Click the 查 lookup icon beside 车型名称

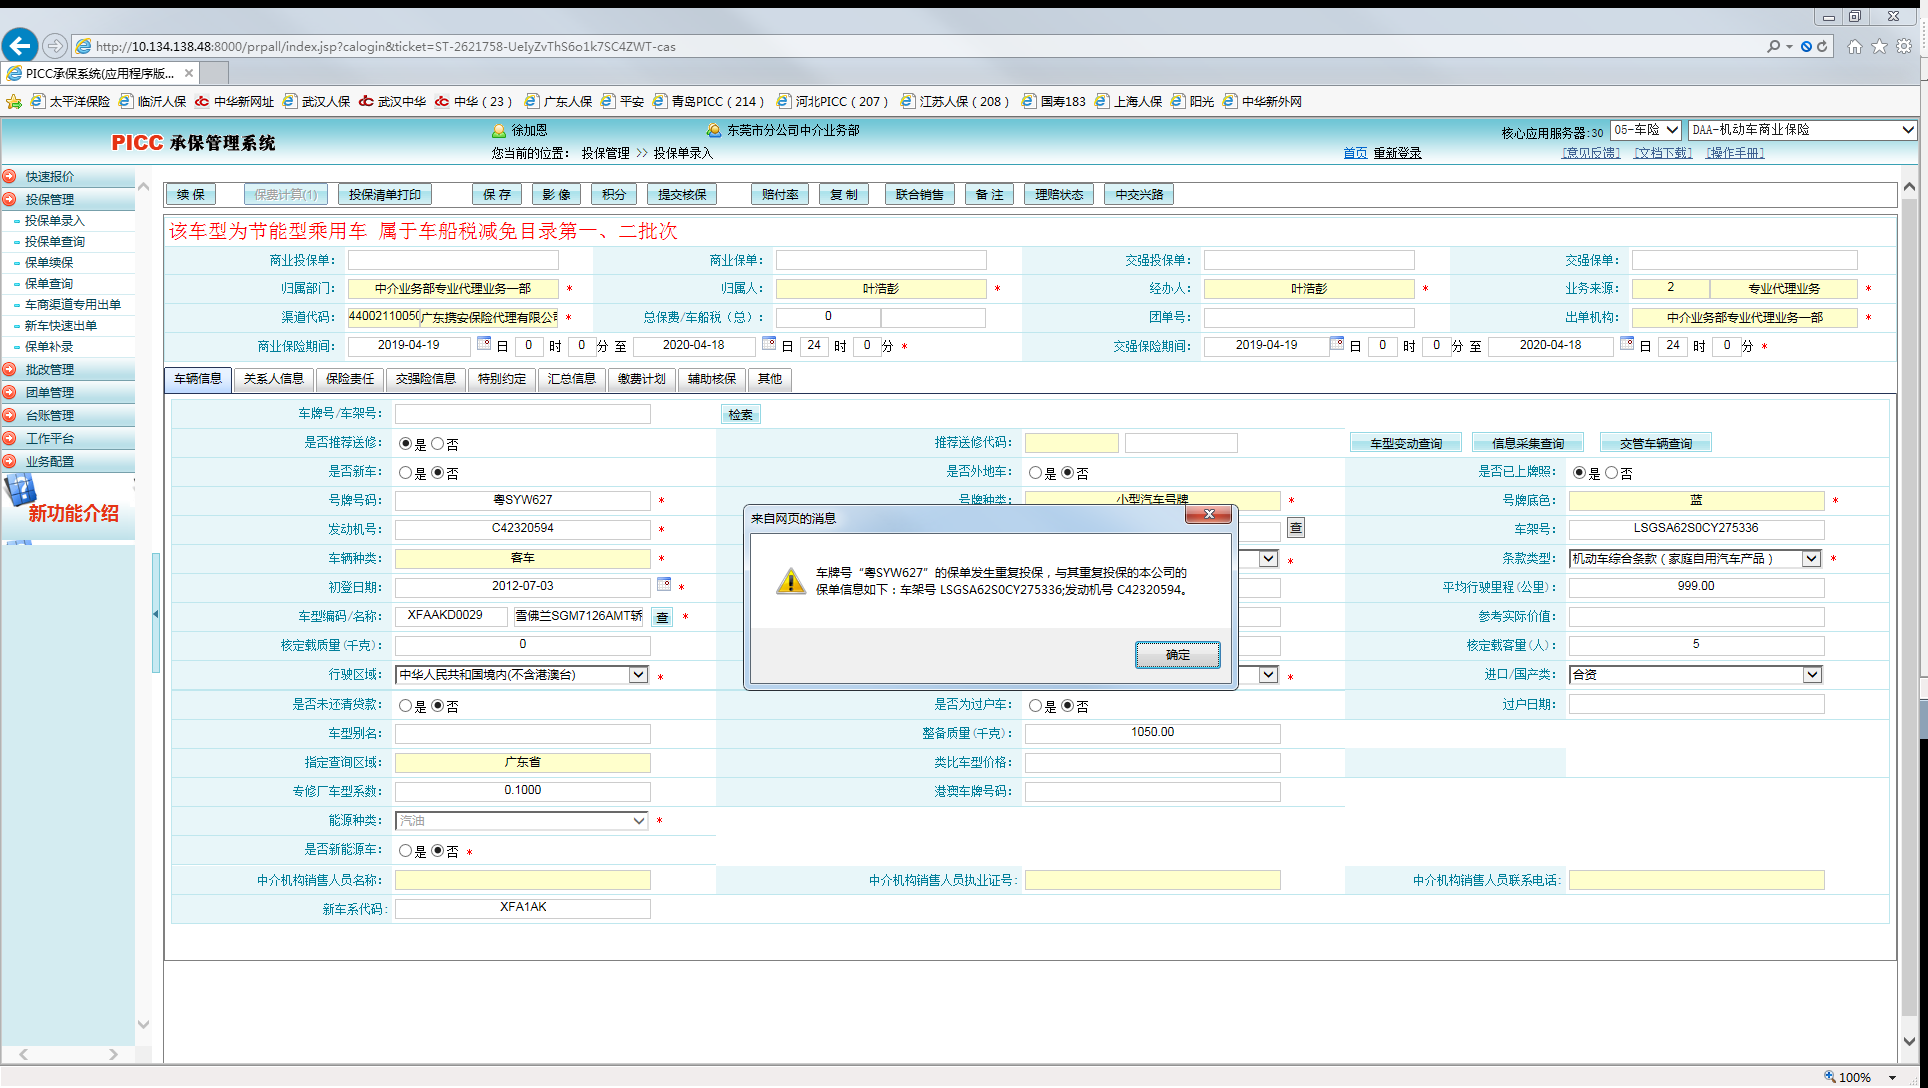point(662,617)
